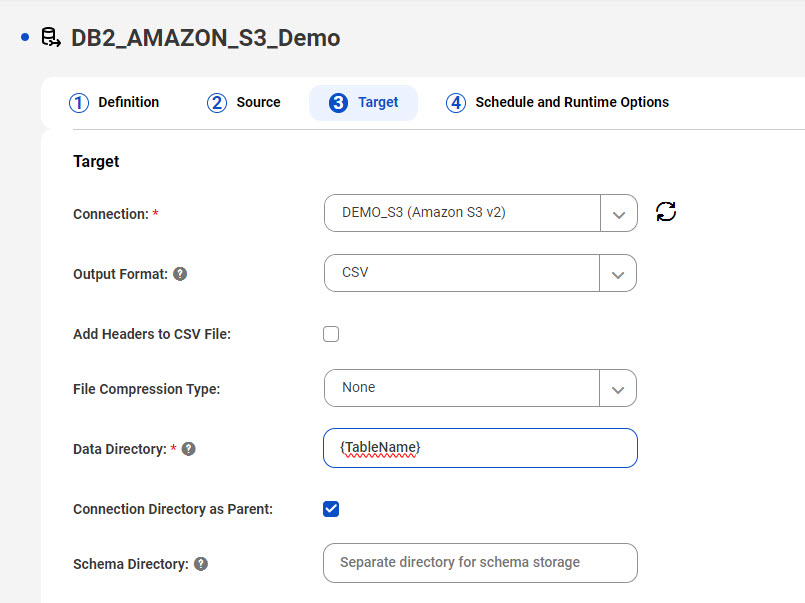Enable Add Headers to CSV File checkbox
This screenshot has height=603, width=805.
(x=331, y=334)
